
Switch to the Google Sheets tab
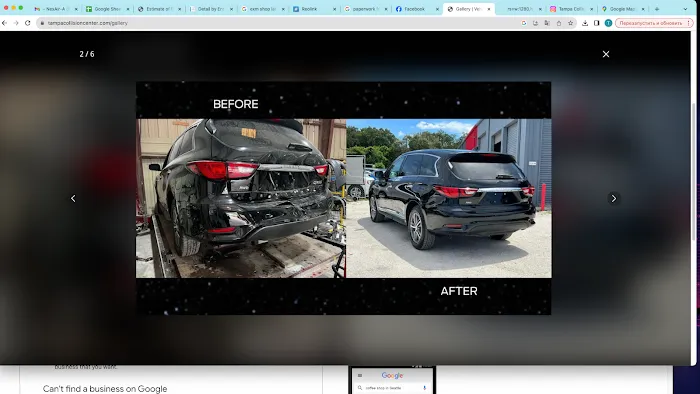click(x=106, y=9)
